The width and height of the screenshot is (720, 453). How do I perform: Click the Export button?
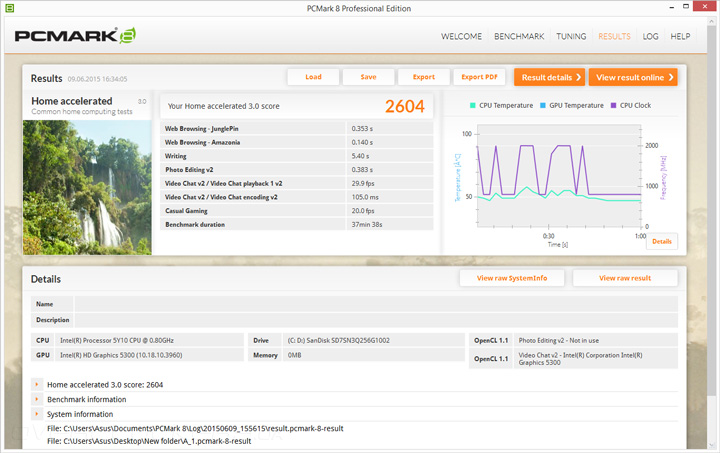click(424, 77)
